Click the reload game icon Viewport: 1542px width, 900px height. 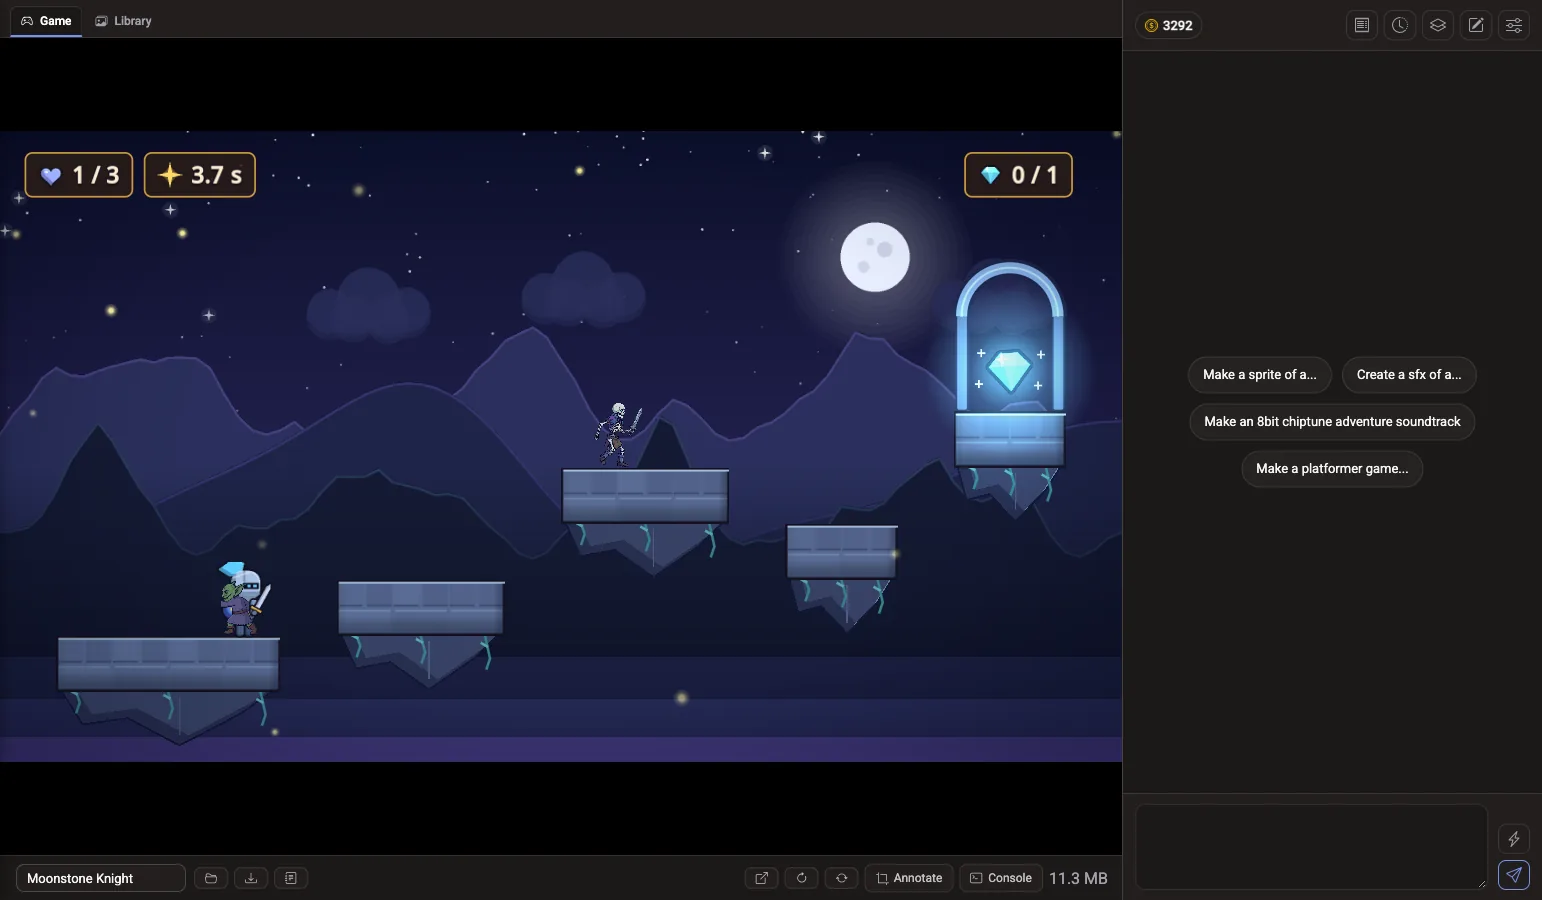click(802, 878)
